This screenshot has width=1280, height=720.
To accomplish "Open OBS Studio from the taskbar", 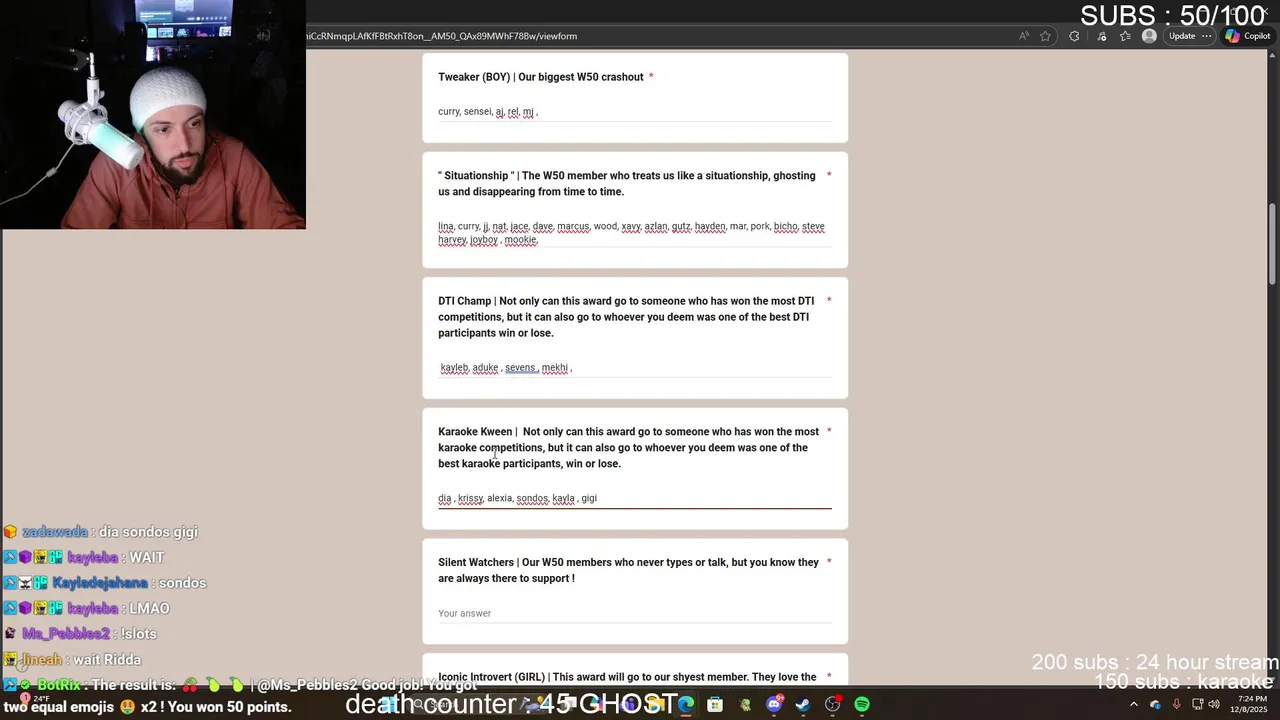I will click(832, 705).
